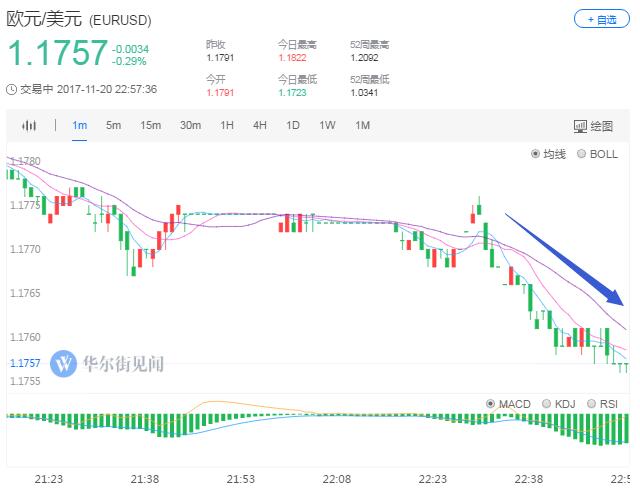Switch to the 15m timeframe
The image size is (640, 499).
point(151,125)
